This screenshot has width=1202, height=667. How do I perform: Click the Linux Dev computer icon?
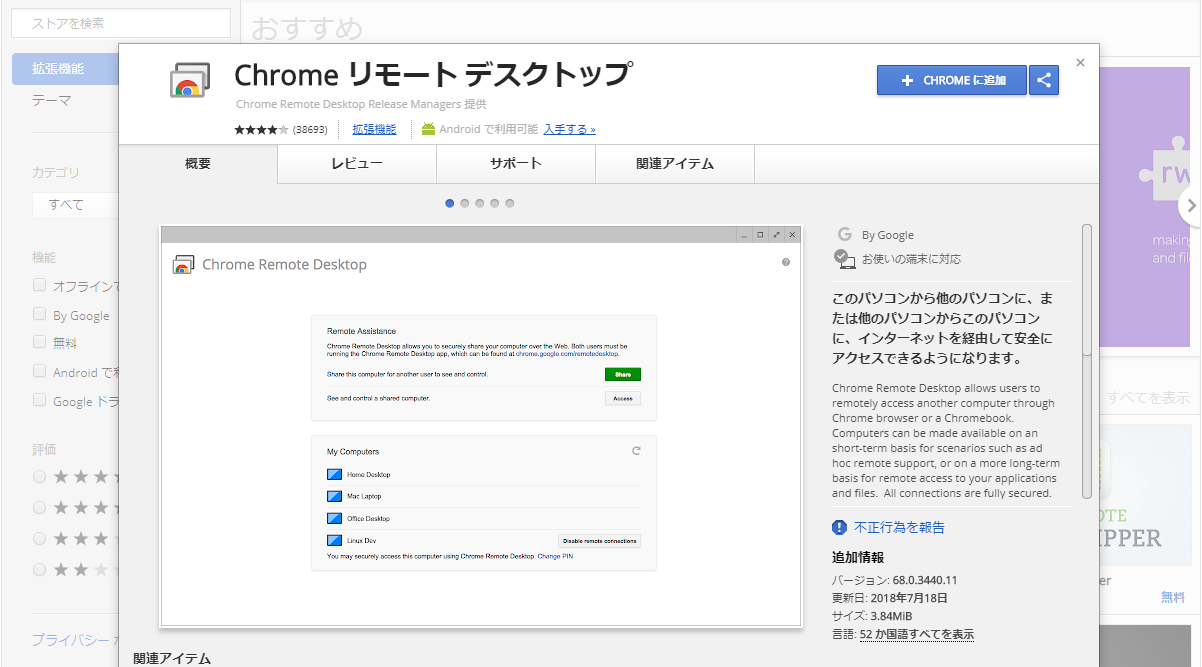click(x=334, y=540)
